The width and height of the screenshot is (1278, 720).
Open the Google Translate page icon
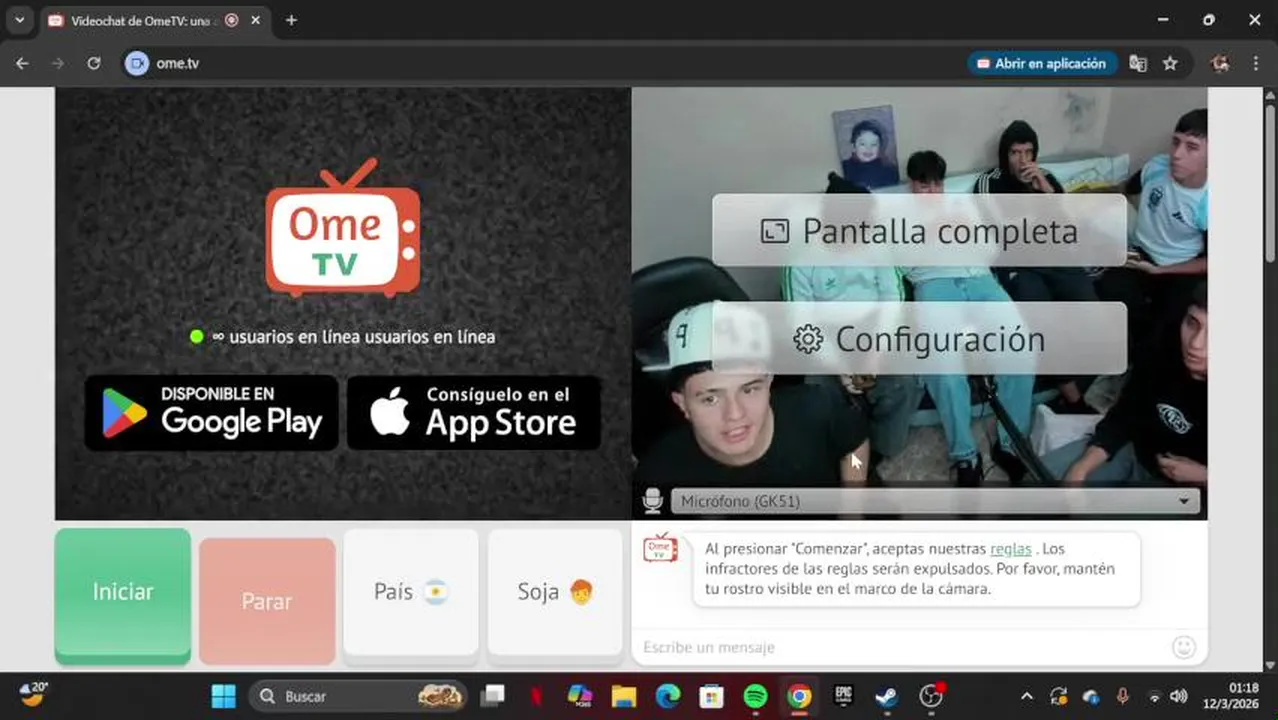[1138, 63]
